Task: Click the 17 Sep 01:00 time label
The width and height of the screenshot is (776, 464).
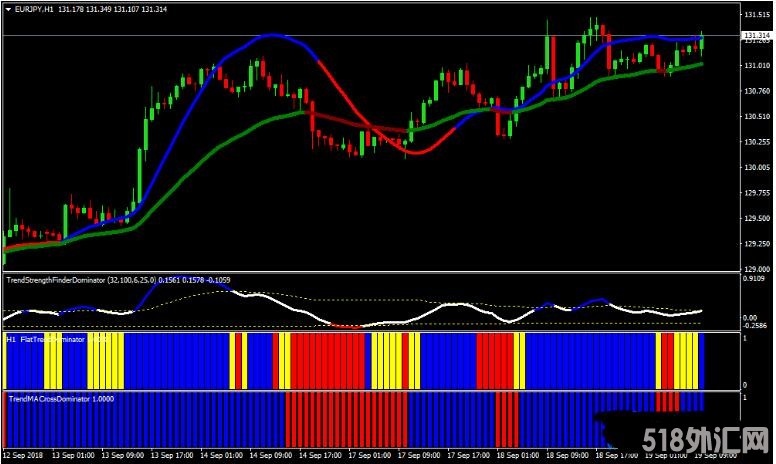Action: click(370, 455)
